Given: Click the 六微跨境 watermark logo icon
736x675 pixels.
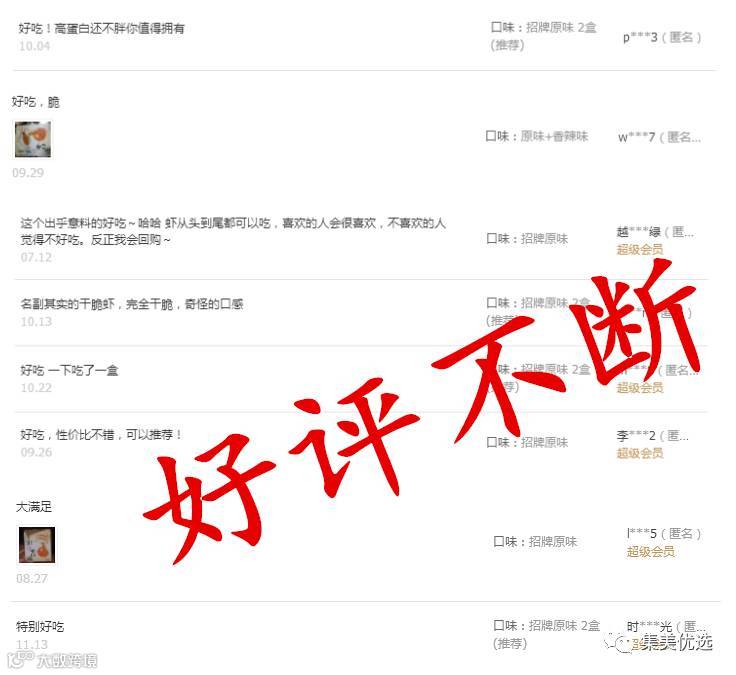Looking at the screenshot, I should pos(18,659).
